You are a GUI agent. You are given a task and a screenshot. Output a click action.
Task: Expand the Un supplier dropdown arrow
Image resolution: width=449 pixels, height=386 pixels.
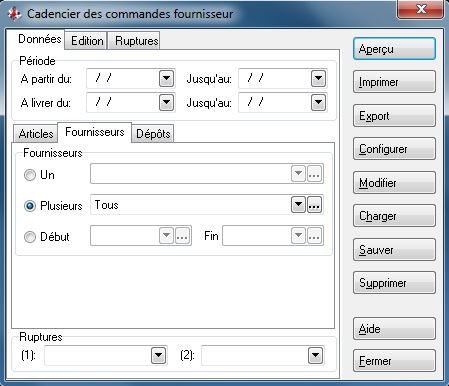point(298,174)
